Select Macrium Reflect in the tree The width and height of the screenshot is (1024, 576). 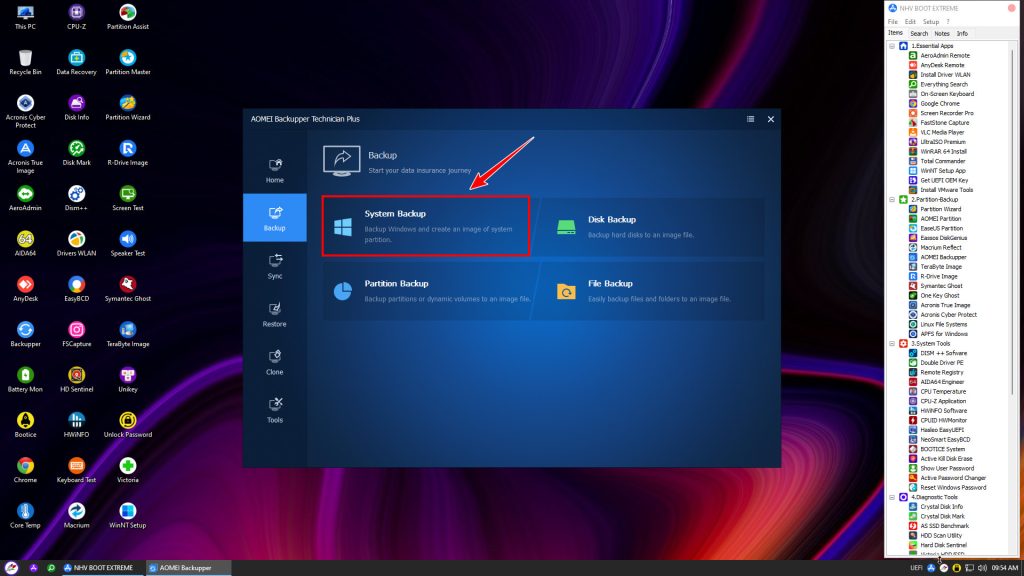coord(940,248)
